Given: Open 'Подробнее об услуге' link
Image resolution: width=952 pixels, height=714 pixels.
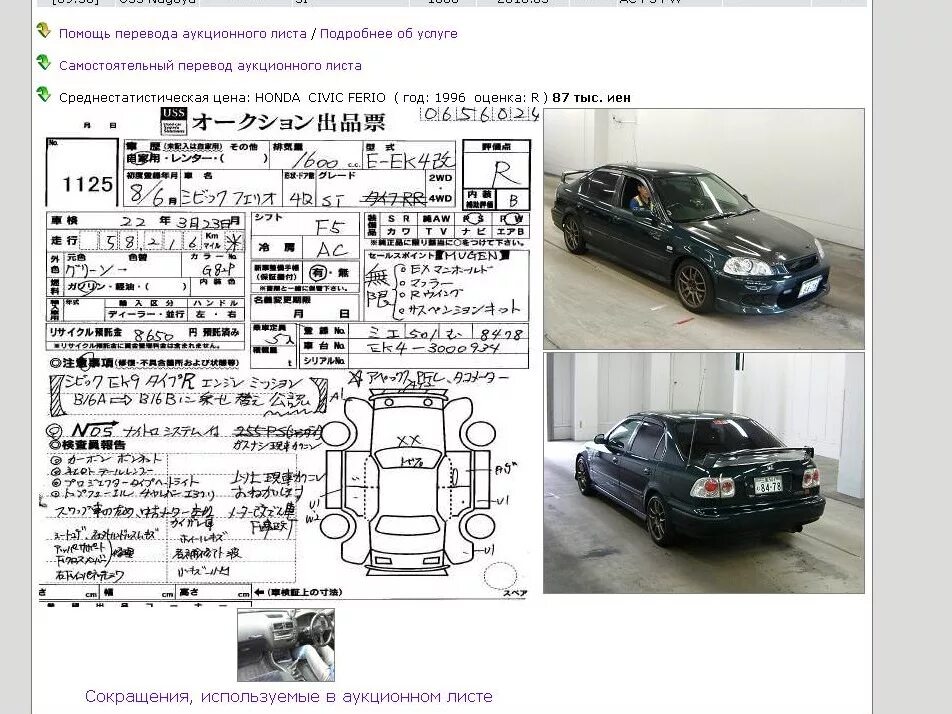Looking at the screenshot, I should [389, 33].
